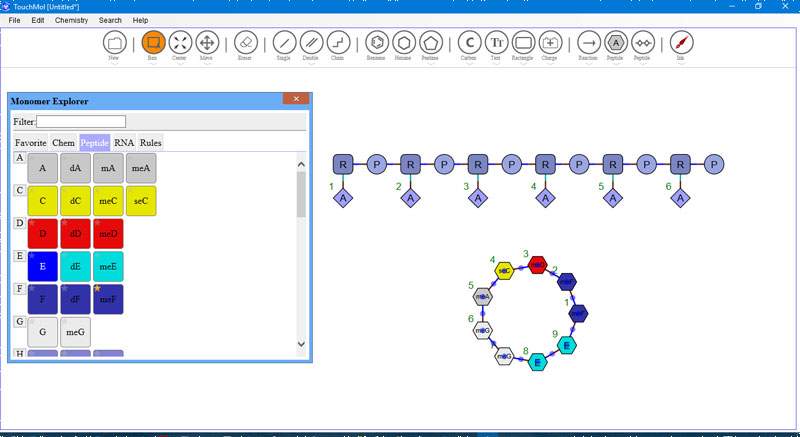The image size is (800, 437).
Task: Click the monomer list scrollbar thumb
Action: (301, 194)
